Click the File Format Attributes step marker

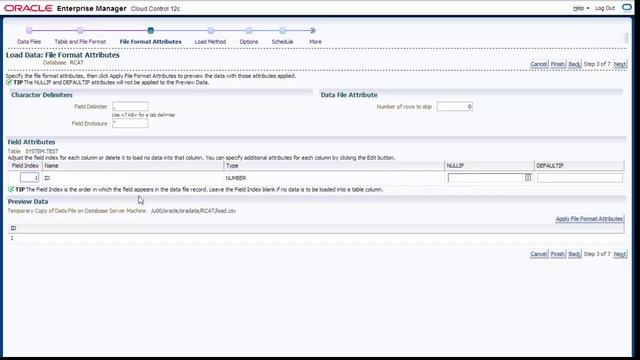pos(151,31)
